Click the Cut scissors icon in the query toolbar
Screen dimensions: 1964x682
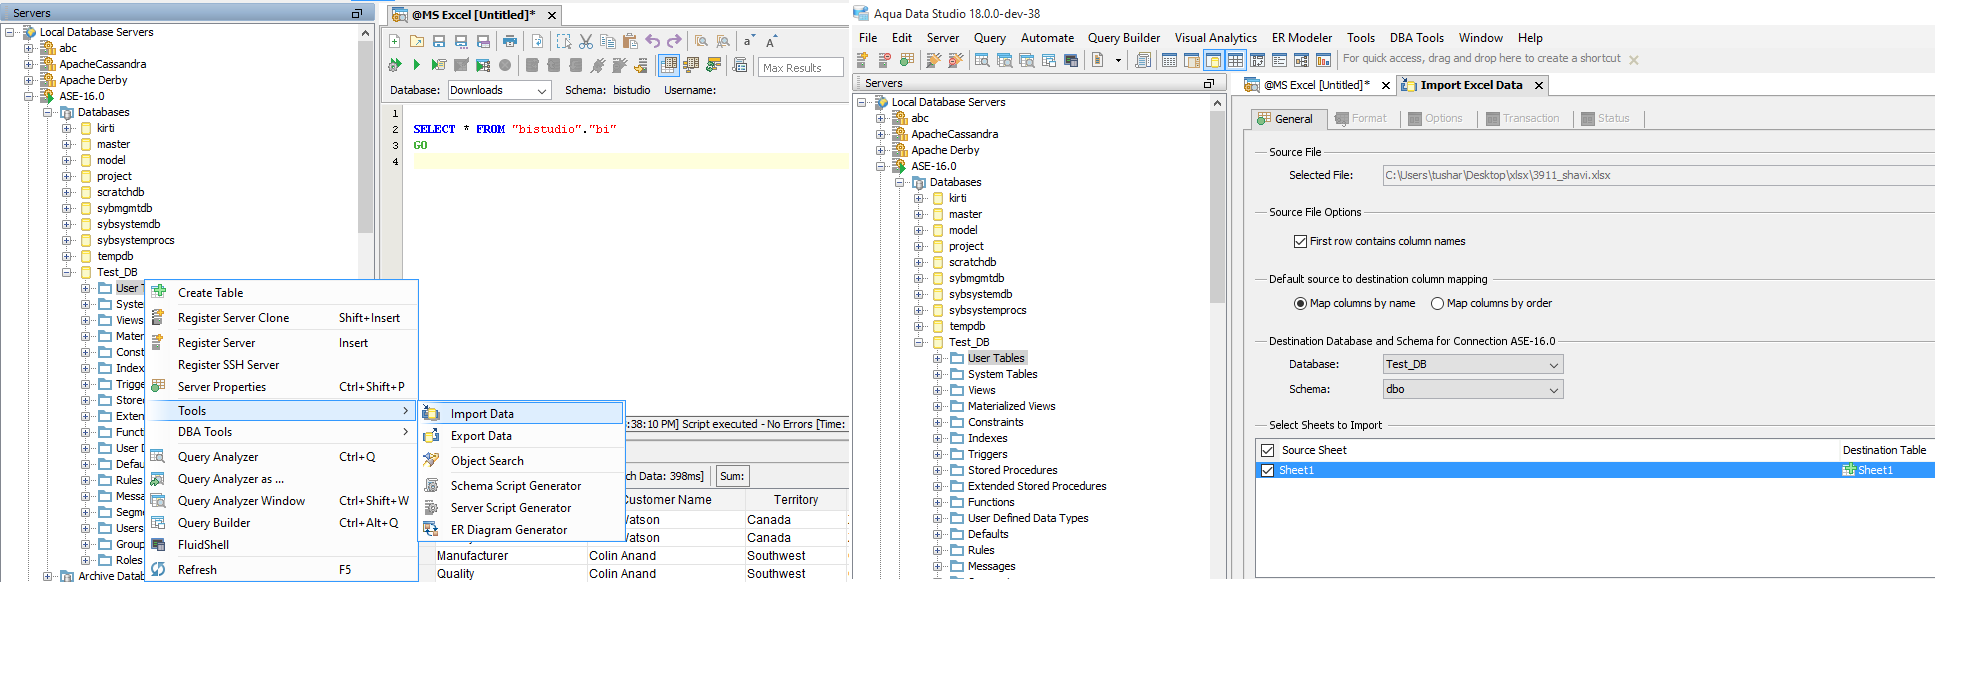pos(586,41)
